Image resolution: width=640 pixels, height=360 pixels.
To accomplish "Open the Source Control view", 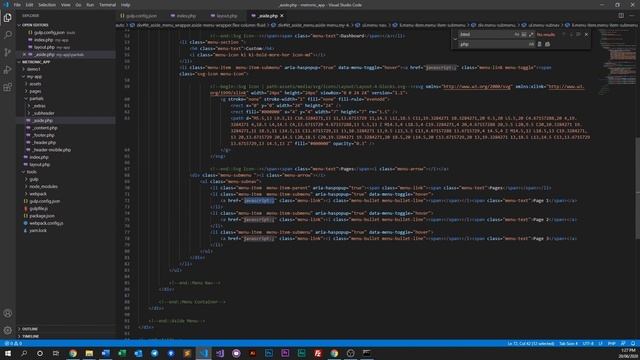I will [7, 52].
